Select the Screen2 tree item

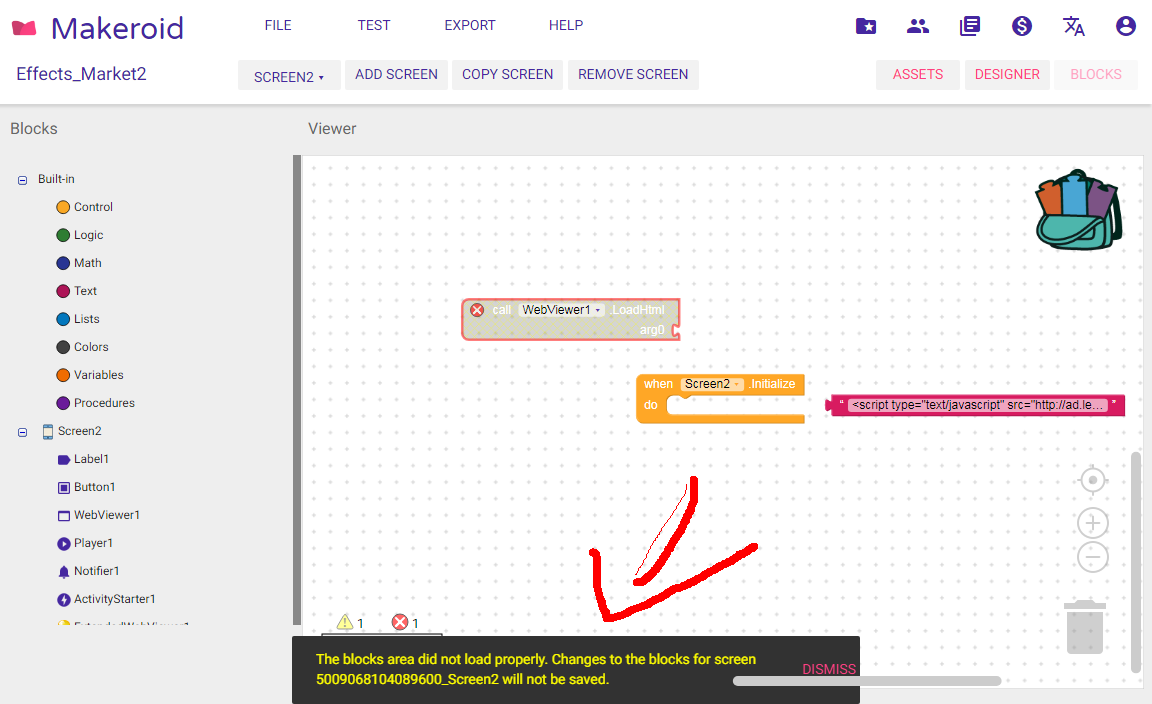tap(71, 431)
